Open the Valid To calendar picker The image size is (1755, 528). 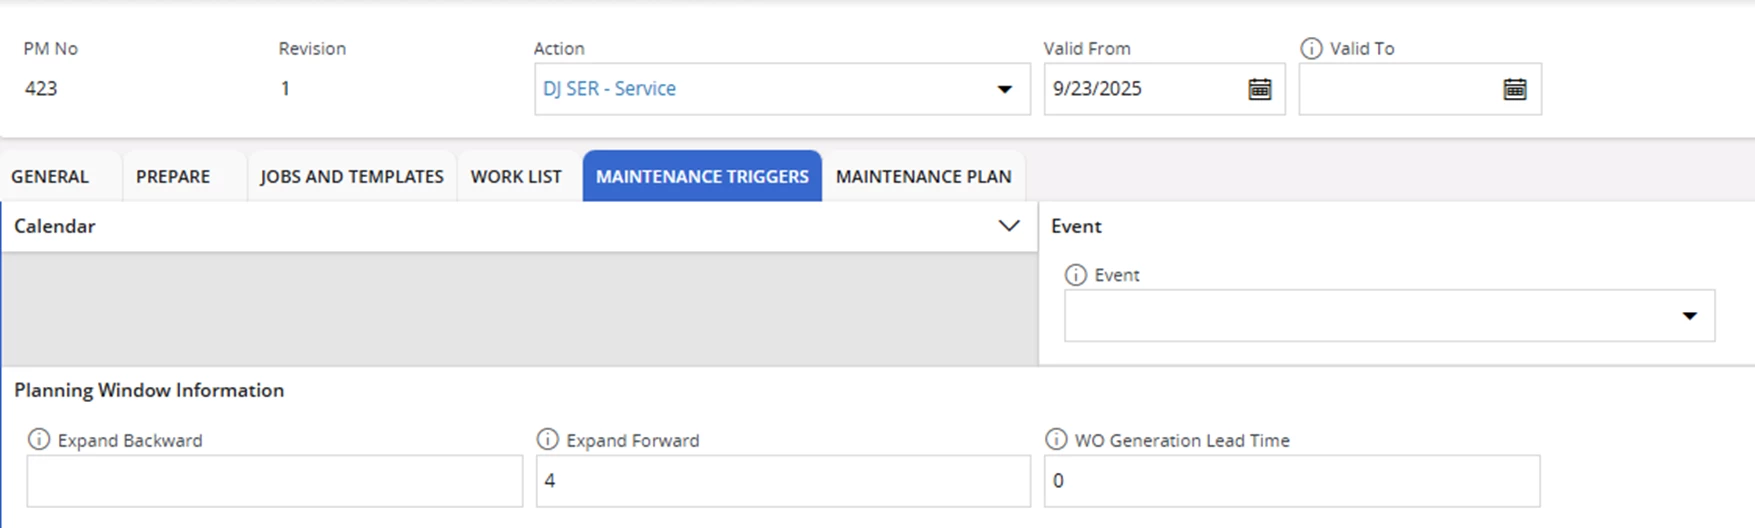pyautogui.click(x=1515, y=89)
